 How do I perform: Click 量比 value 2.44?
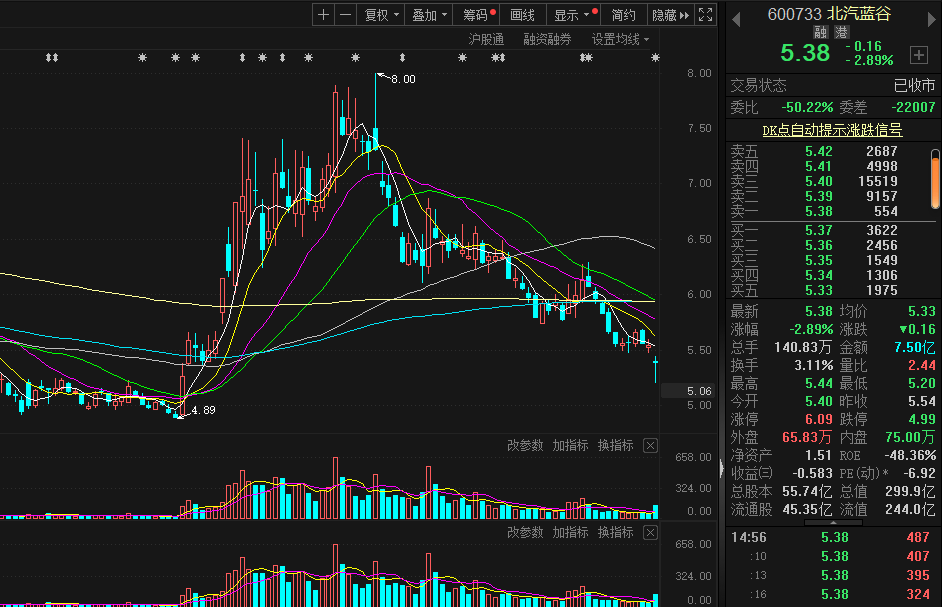[922, 365]
